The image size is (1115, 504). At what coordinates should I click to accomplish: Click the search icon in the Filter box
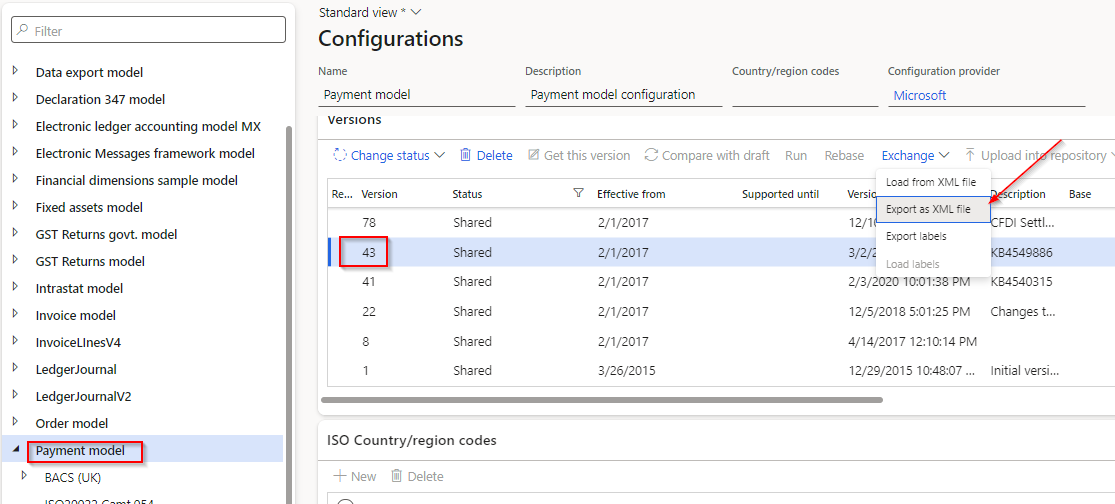(x=23, y=31)
